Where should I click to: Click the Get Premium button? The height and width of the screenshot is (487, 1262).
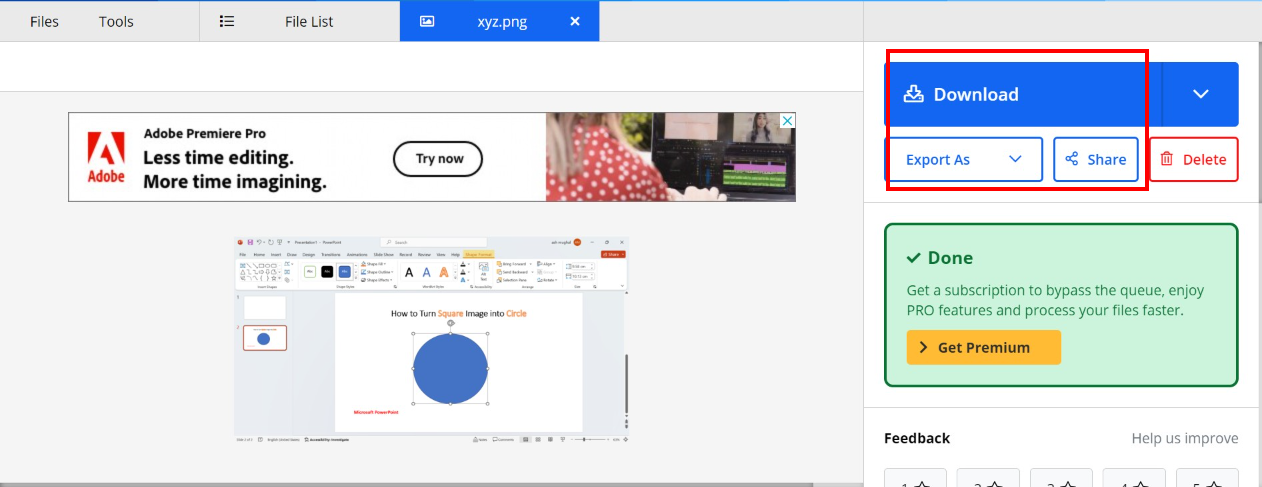984,347
